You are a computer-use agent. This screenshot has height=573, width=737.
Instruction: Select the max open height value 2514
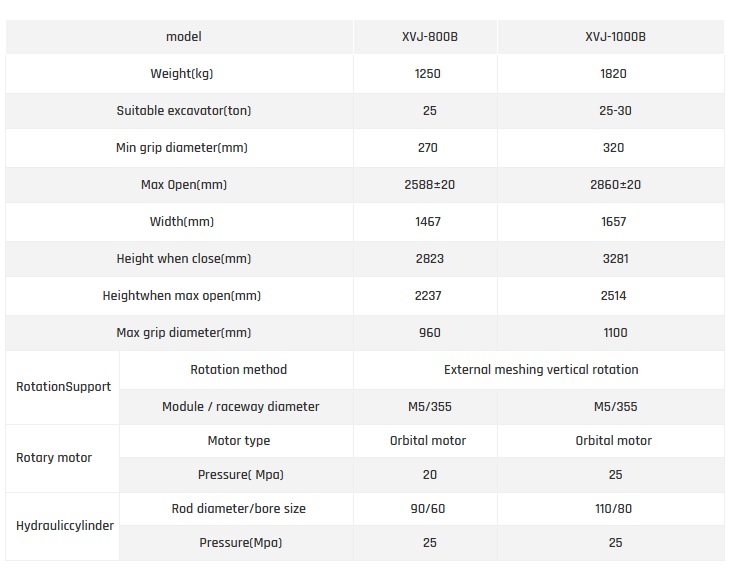tap(614, 296)
